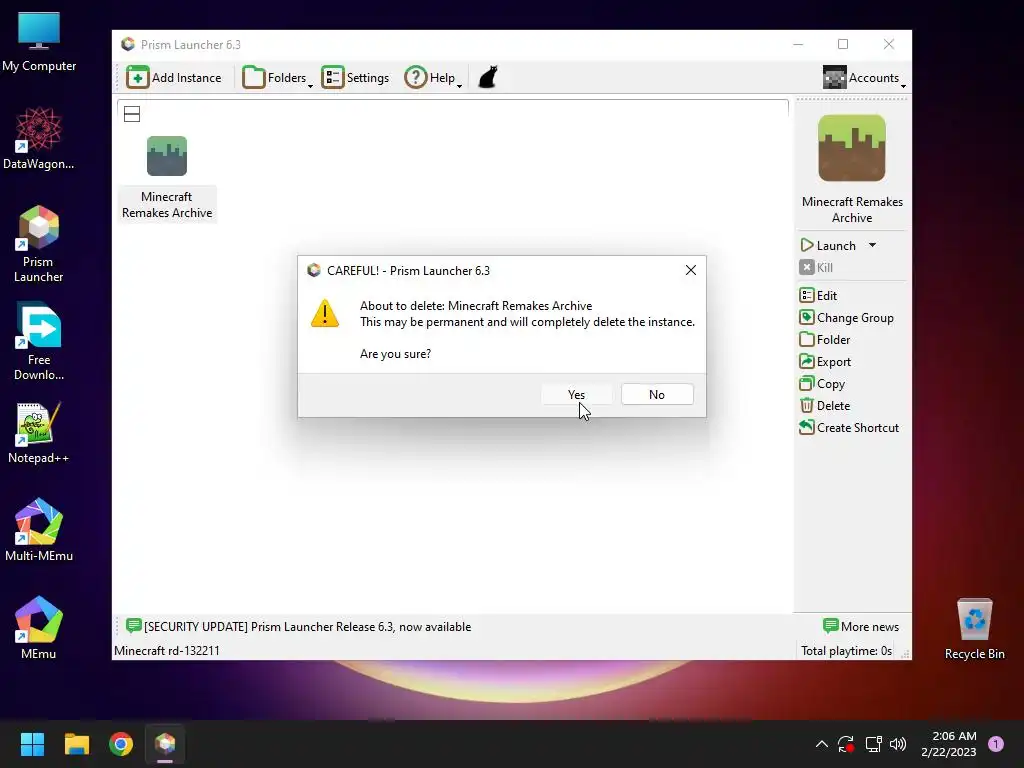
Task: Open the notification badge
Action: pos(995,744)
